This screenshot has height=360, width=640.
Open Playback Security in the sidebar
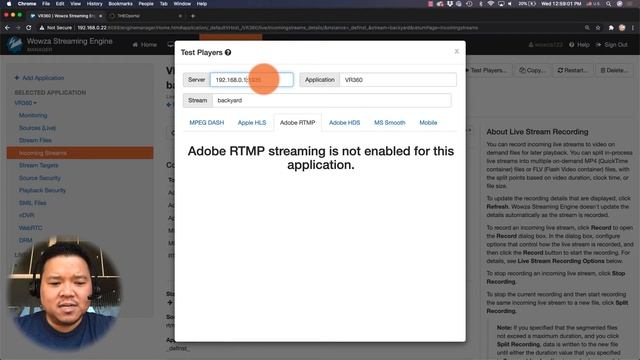tap(42, 190)
